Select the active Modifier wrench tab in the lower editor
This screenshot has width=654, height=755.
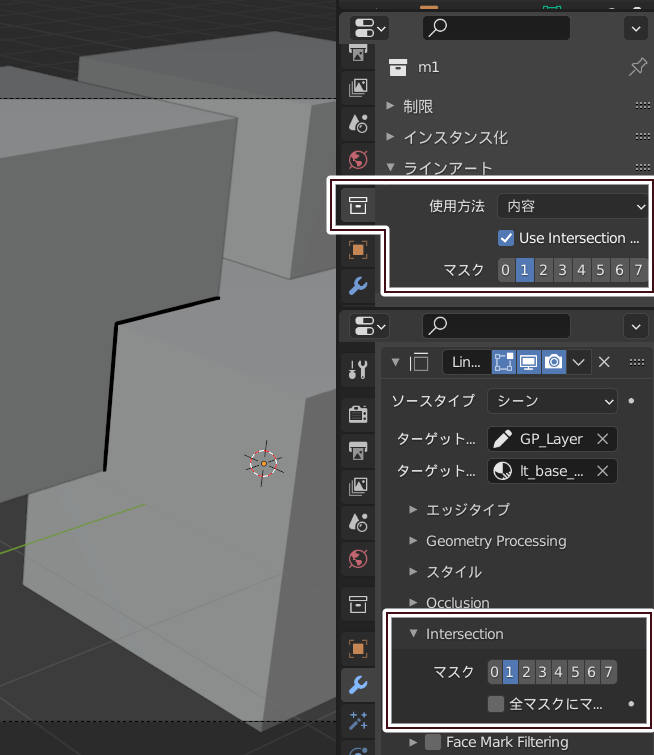[x=358, y=685]
